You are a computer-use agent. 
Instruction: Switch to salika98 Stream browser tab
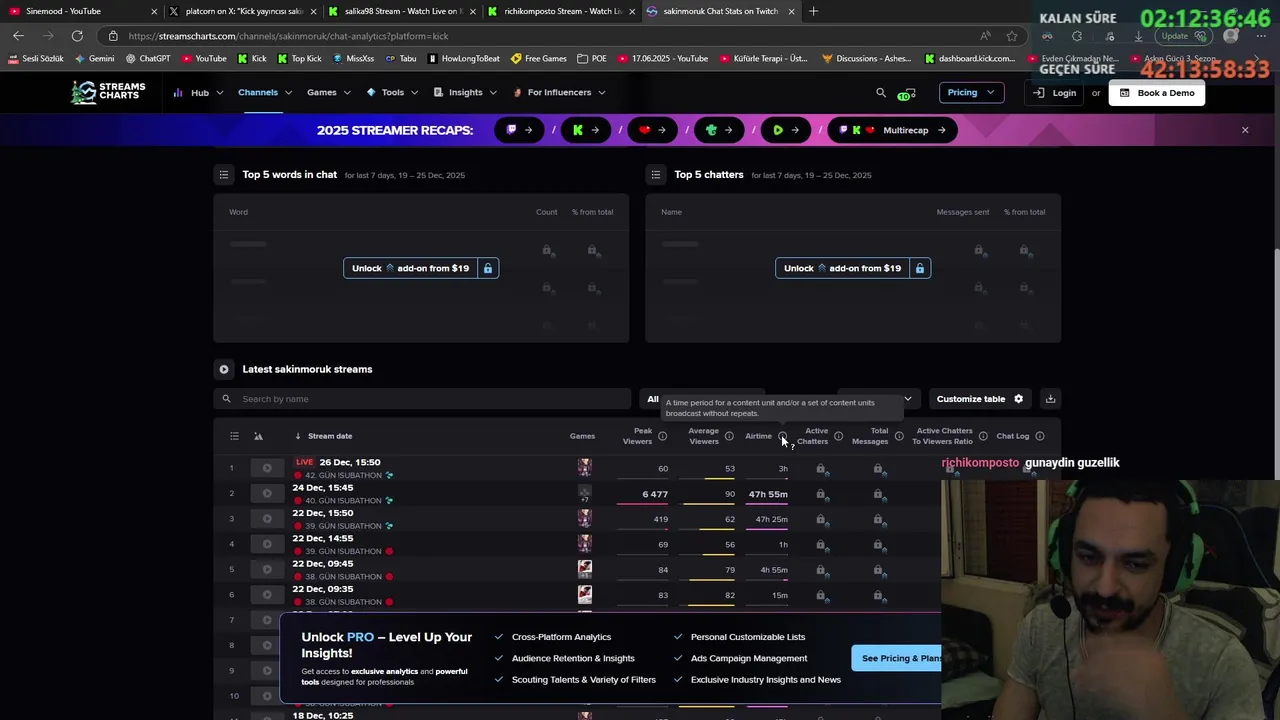click(402, 11)
